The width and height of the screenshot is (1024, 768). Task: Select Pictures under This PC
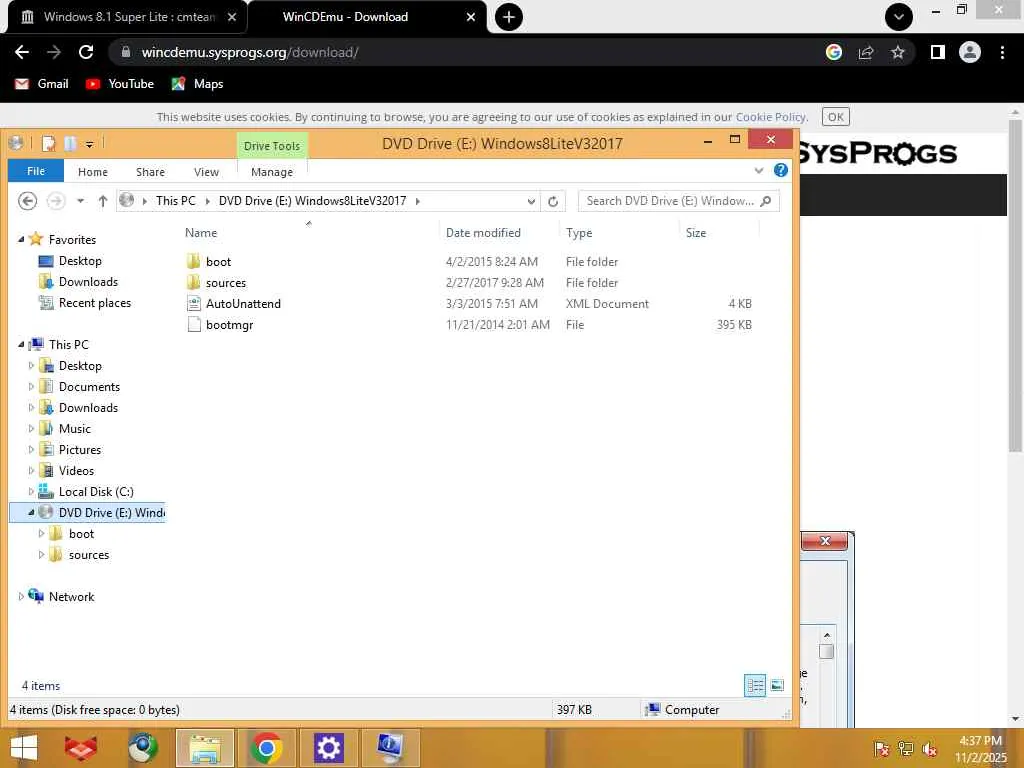(x=80, y=449)
